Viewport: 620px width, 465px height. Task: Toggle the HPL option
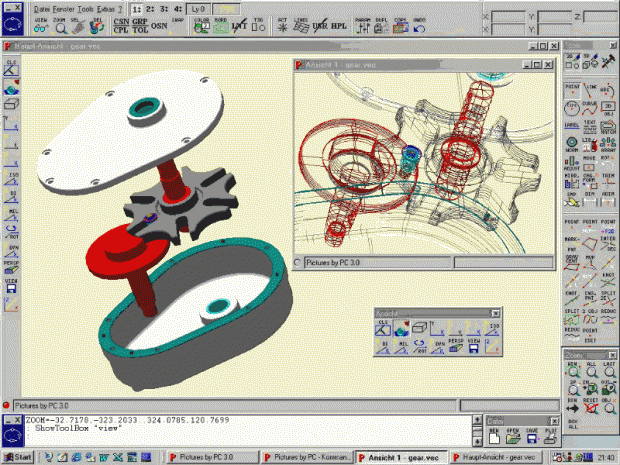338,26
